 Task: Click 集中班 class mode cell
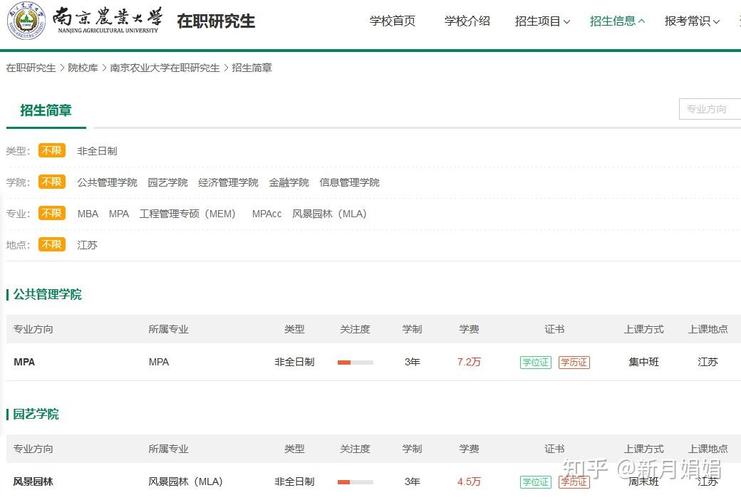point(643,362)
